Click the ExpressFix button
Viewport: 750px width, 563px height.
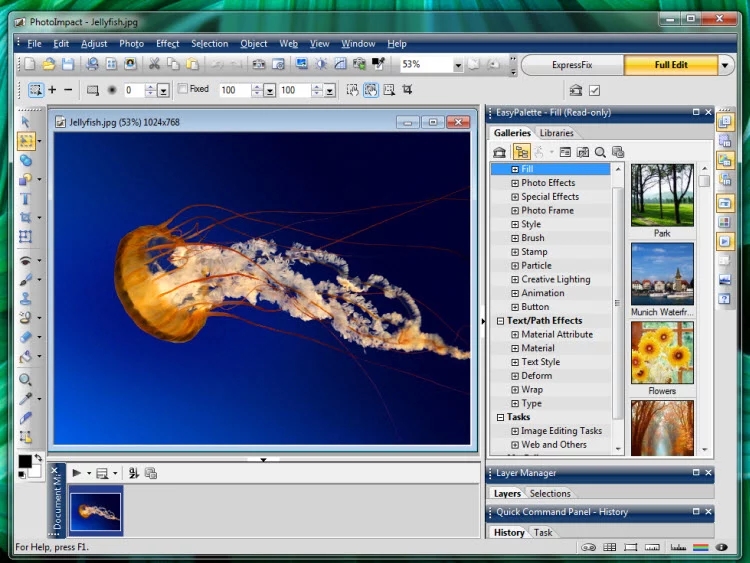572,65
